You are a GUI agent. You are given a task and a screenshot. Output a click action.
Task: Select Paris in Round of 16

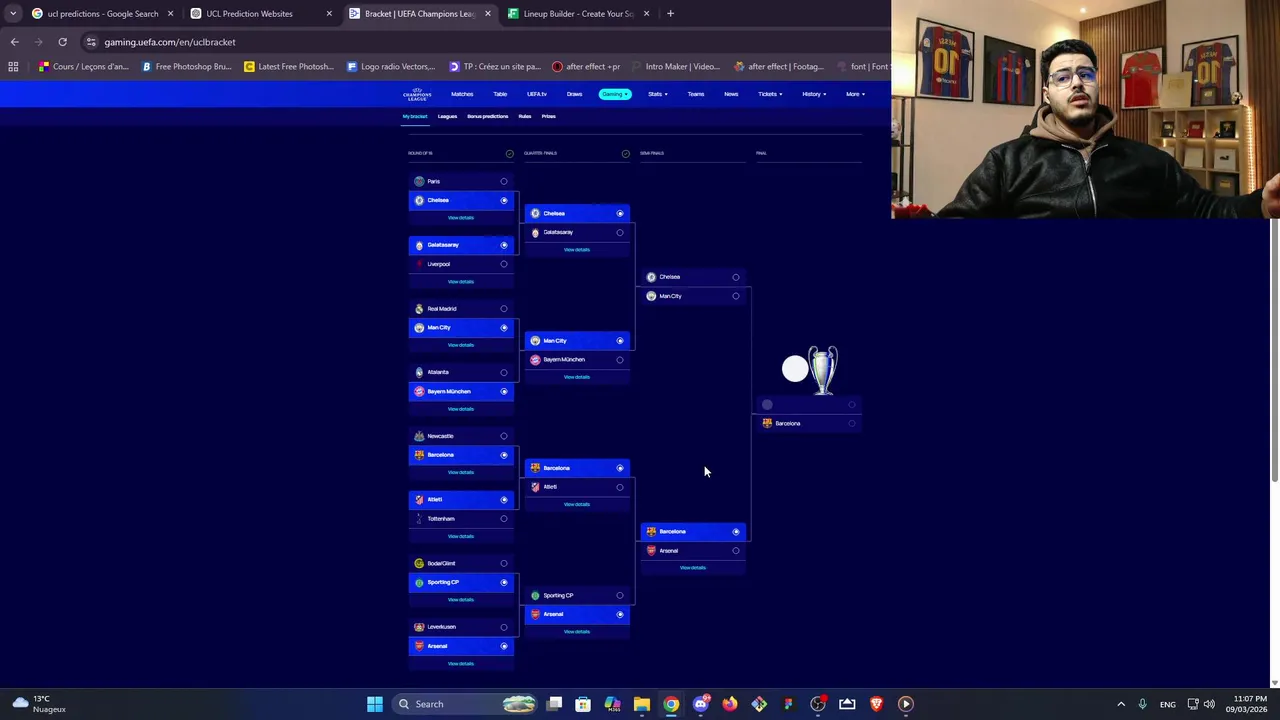[461, 181]
